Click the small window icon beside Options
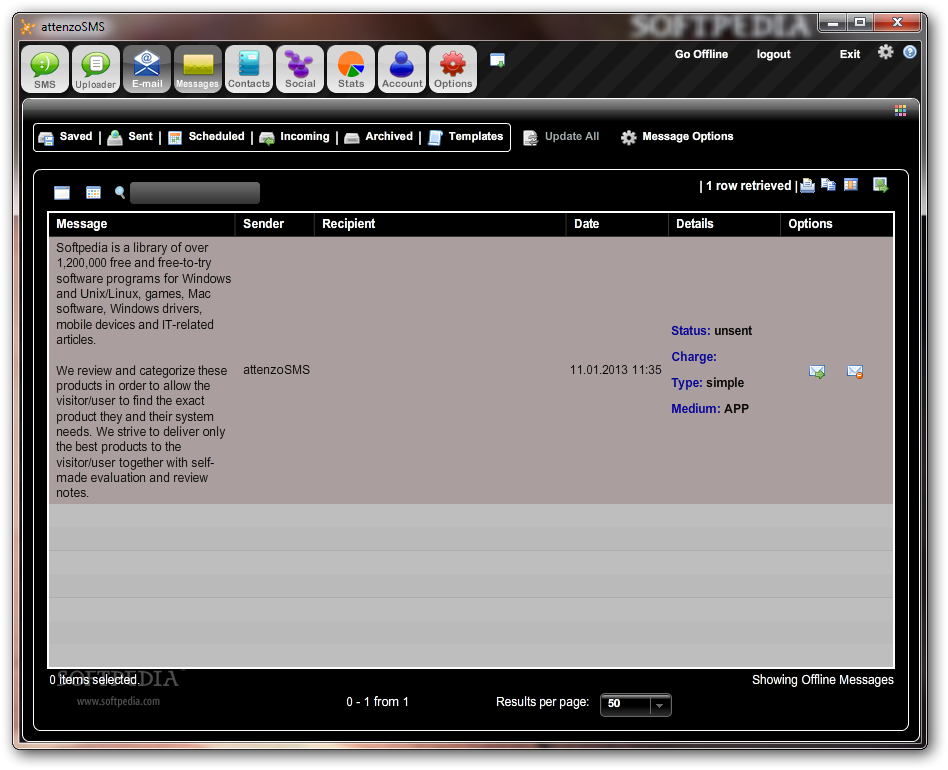The height and width of the screenshot is (770, 948). (497, 60)
